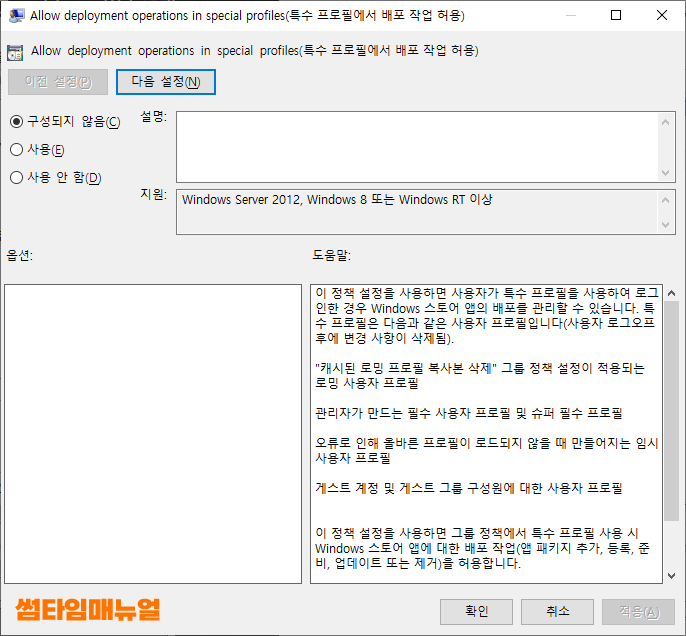Image resolution: width=686 pixels, height=636 pixels.
Task: Confirm with the 확인 button
Action: (476, 611)
